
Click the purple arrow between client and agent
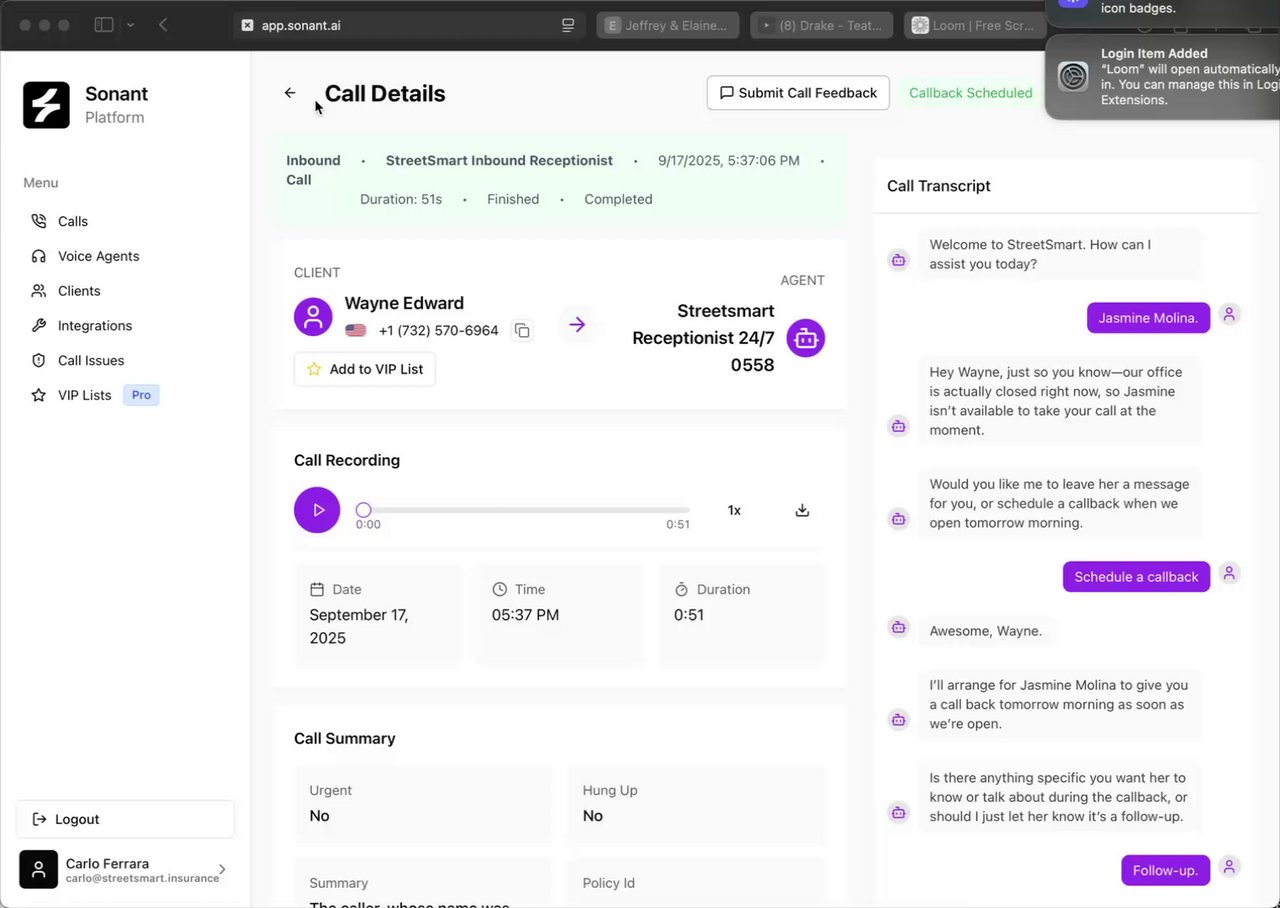577,324
